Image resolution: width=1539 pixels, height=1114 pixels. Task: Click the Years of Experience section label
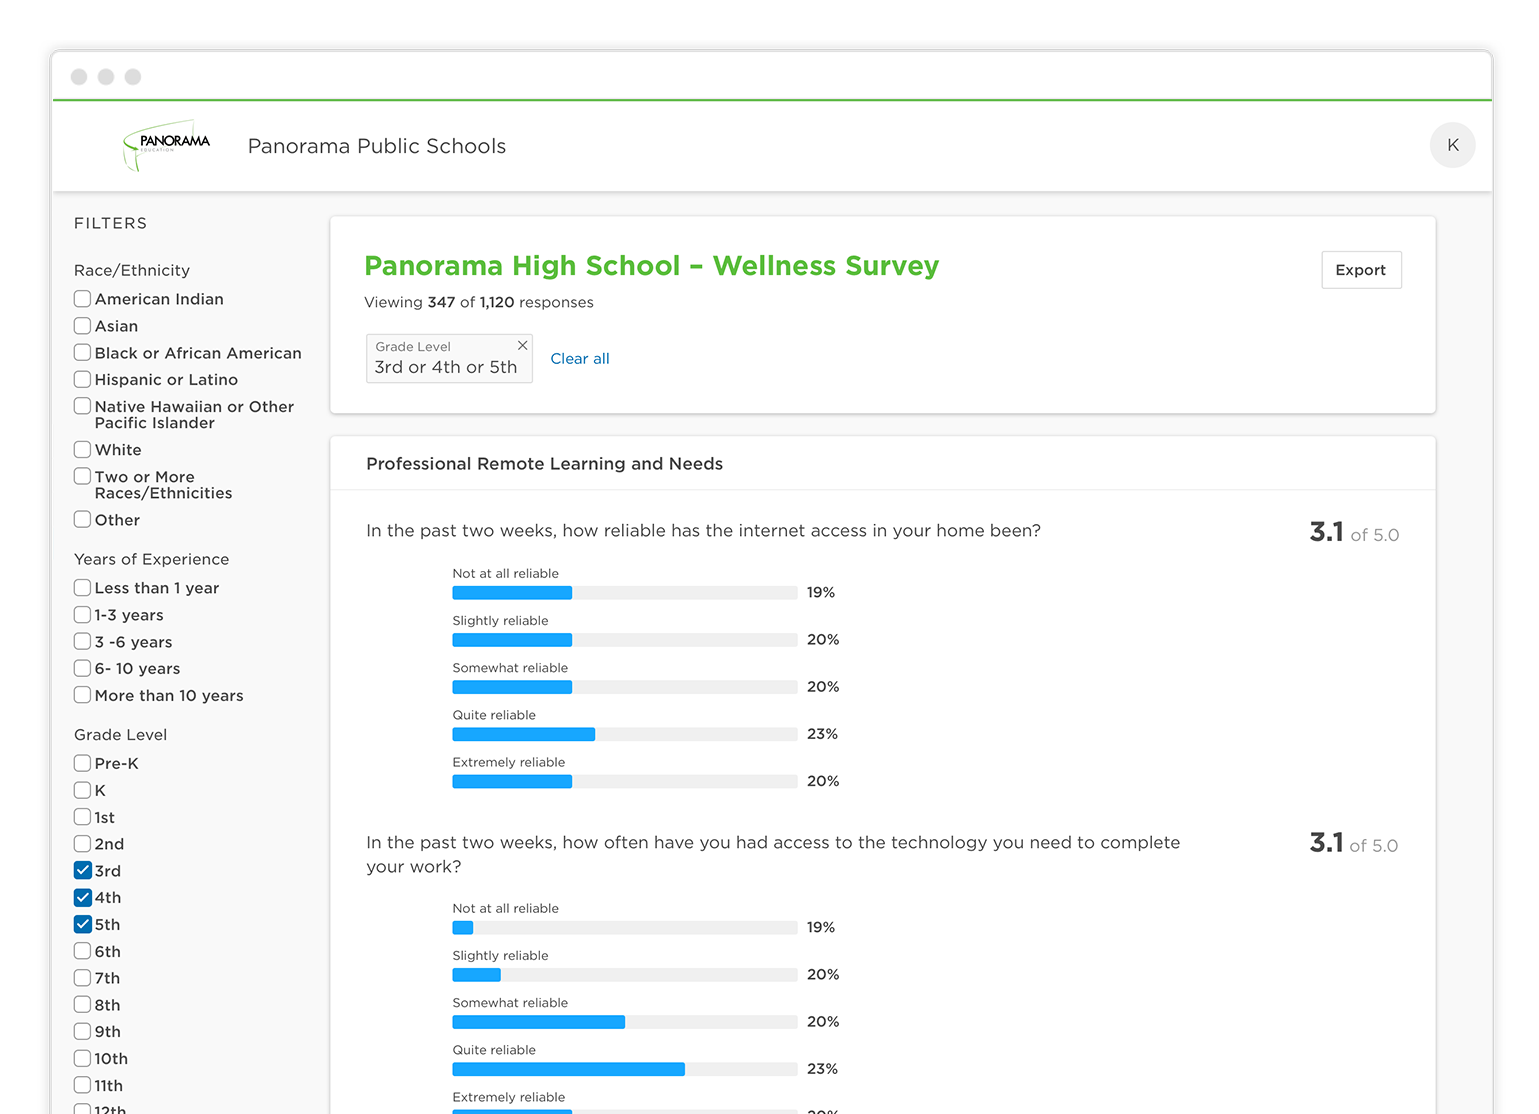click(152, 559)
